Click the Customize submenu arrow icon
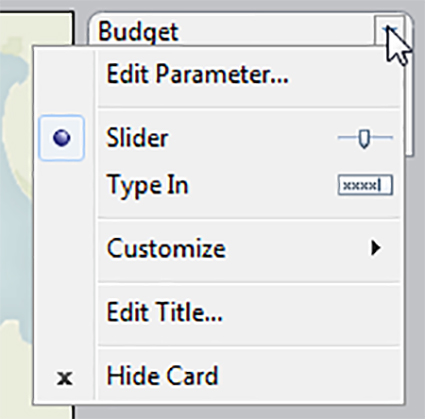The image size is (425, 419). 376,248
